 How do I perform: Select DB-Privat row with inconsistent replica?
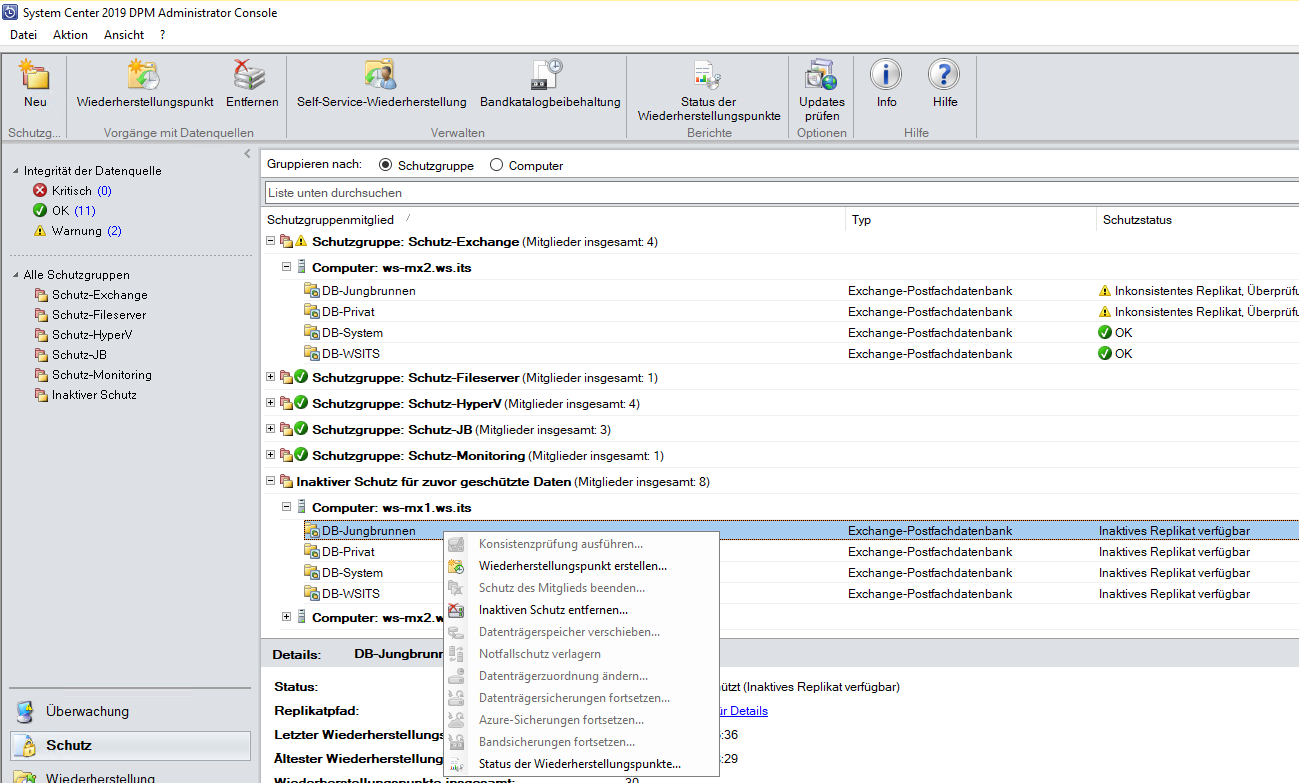[780, 312]
